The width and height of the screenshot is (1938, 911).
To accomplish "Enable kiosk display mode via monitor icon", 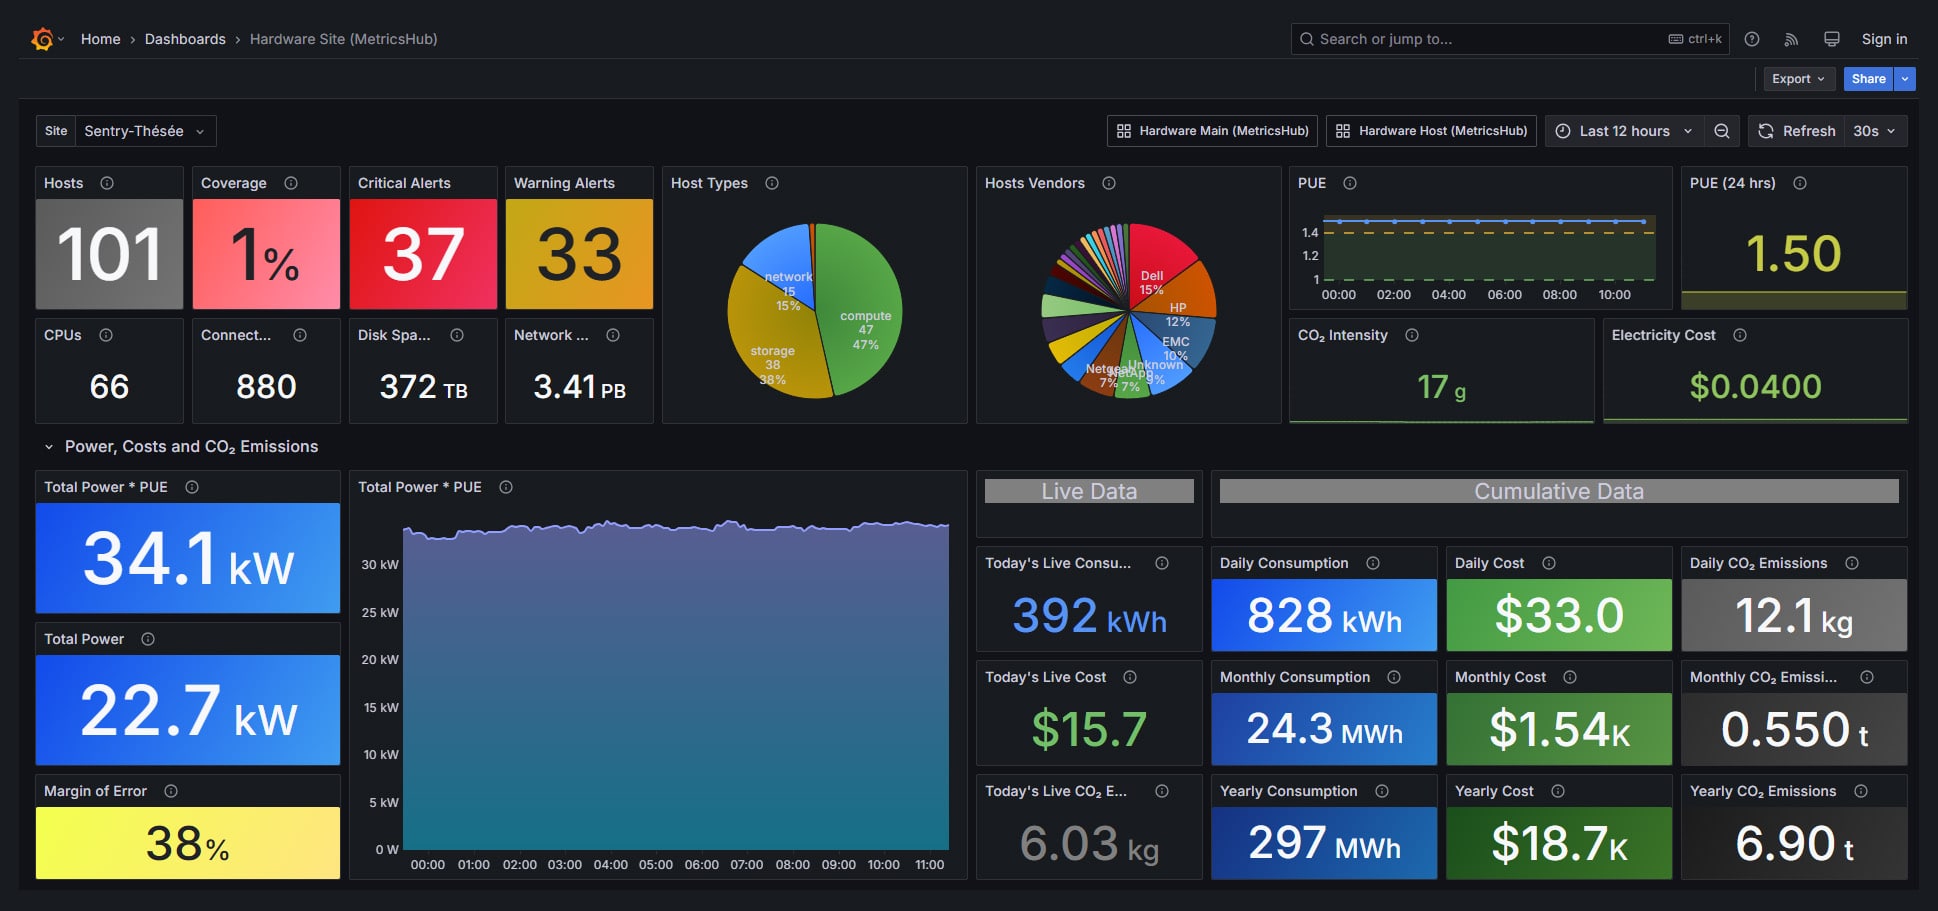I will (1831, 38).
